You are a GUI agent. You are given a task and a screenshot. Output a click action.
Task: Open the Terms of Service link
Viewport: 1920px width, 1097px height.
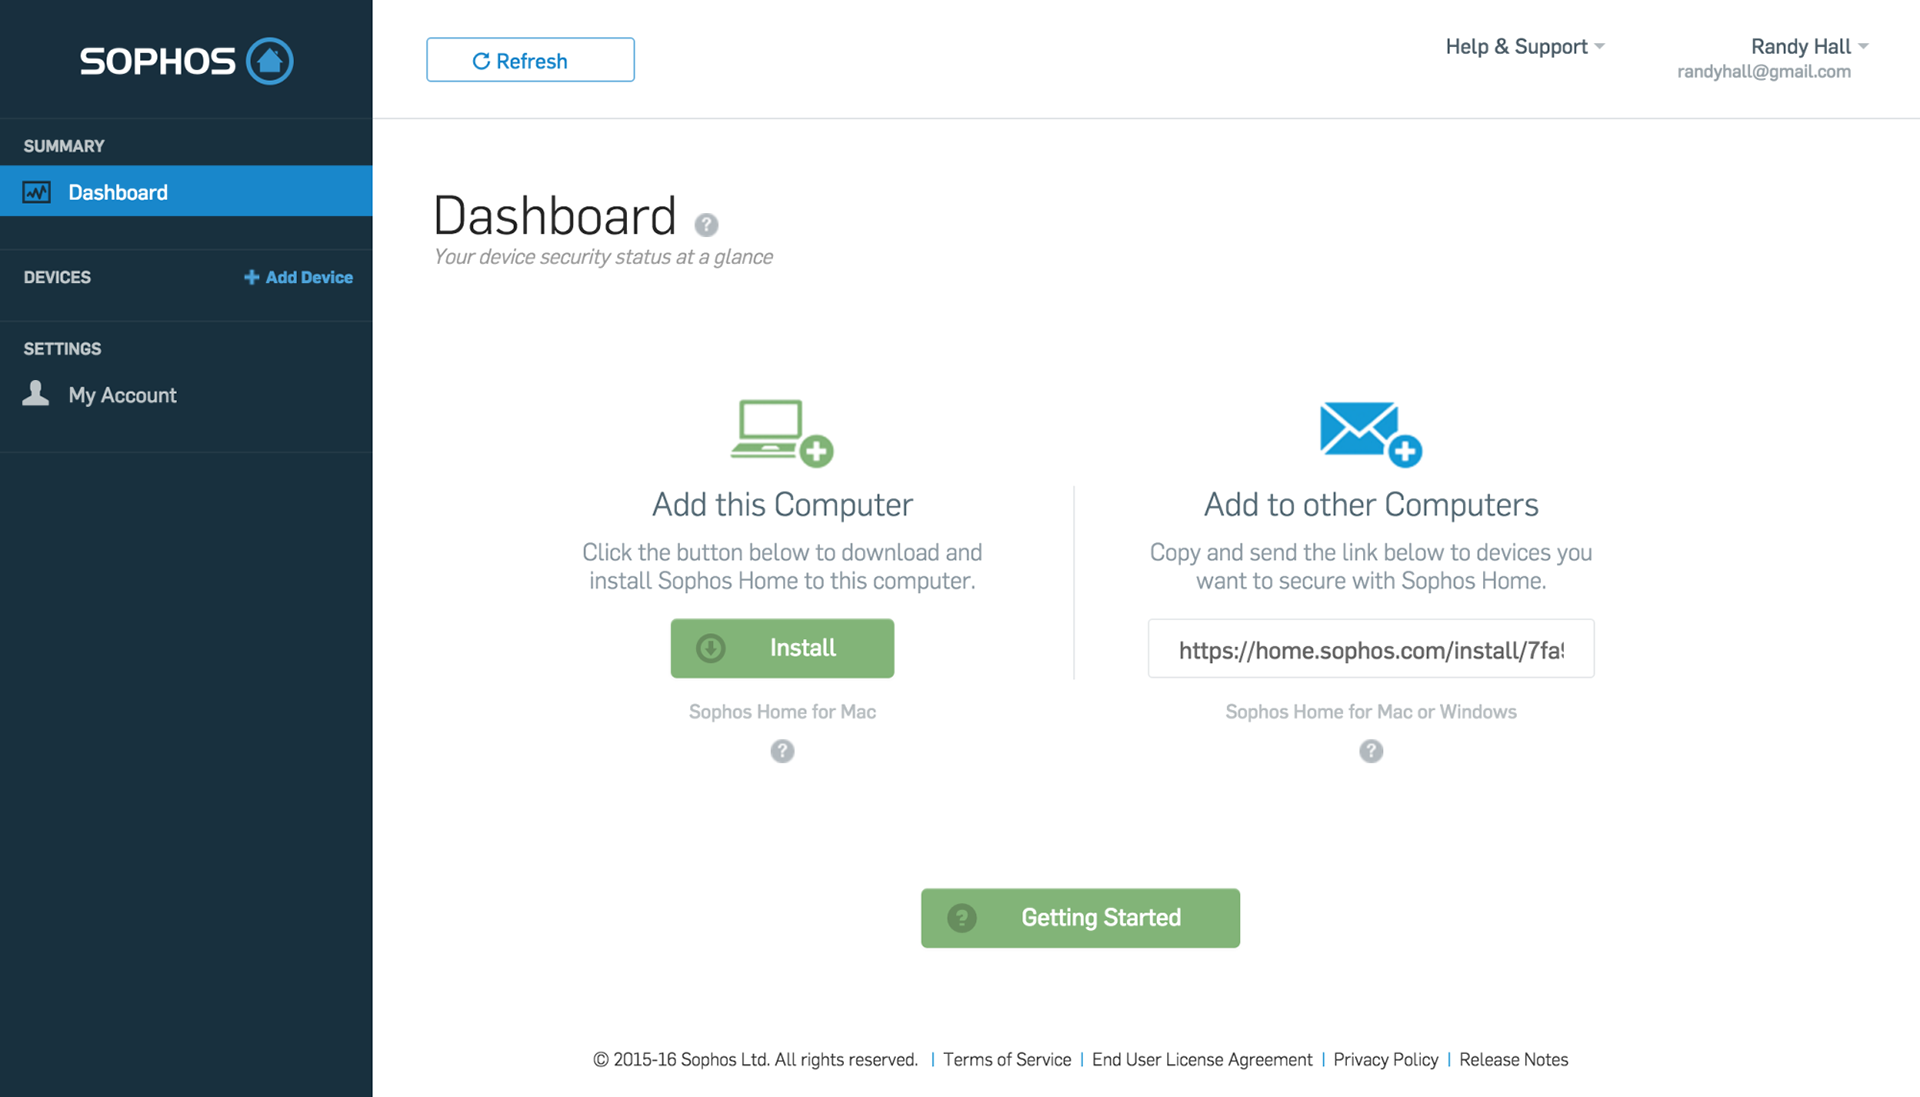coord(1007,1059)
